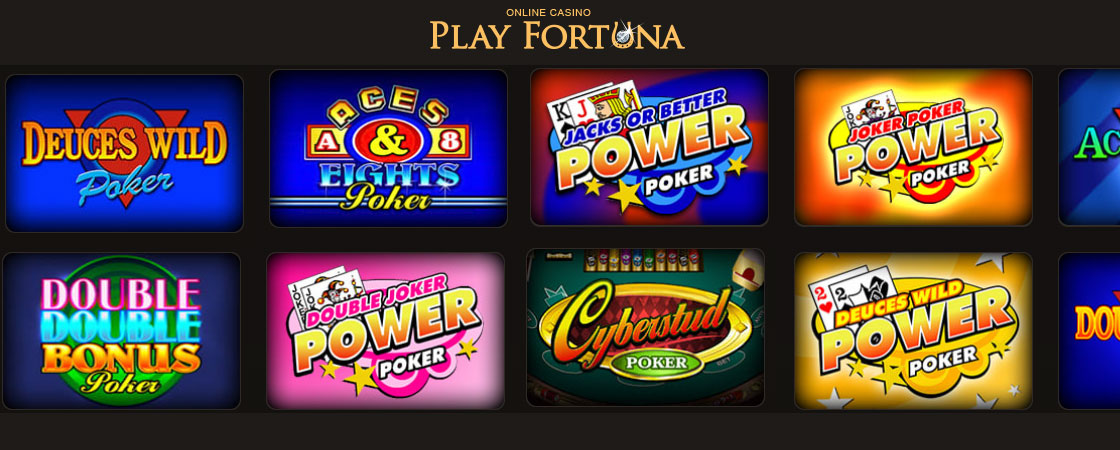Viewport: 1120px width, 450px height.
Task: Select the Jacks or Better Power Poker tile
Action: pyautogui.click(x=649, y=147)
